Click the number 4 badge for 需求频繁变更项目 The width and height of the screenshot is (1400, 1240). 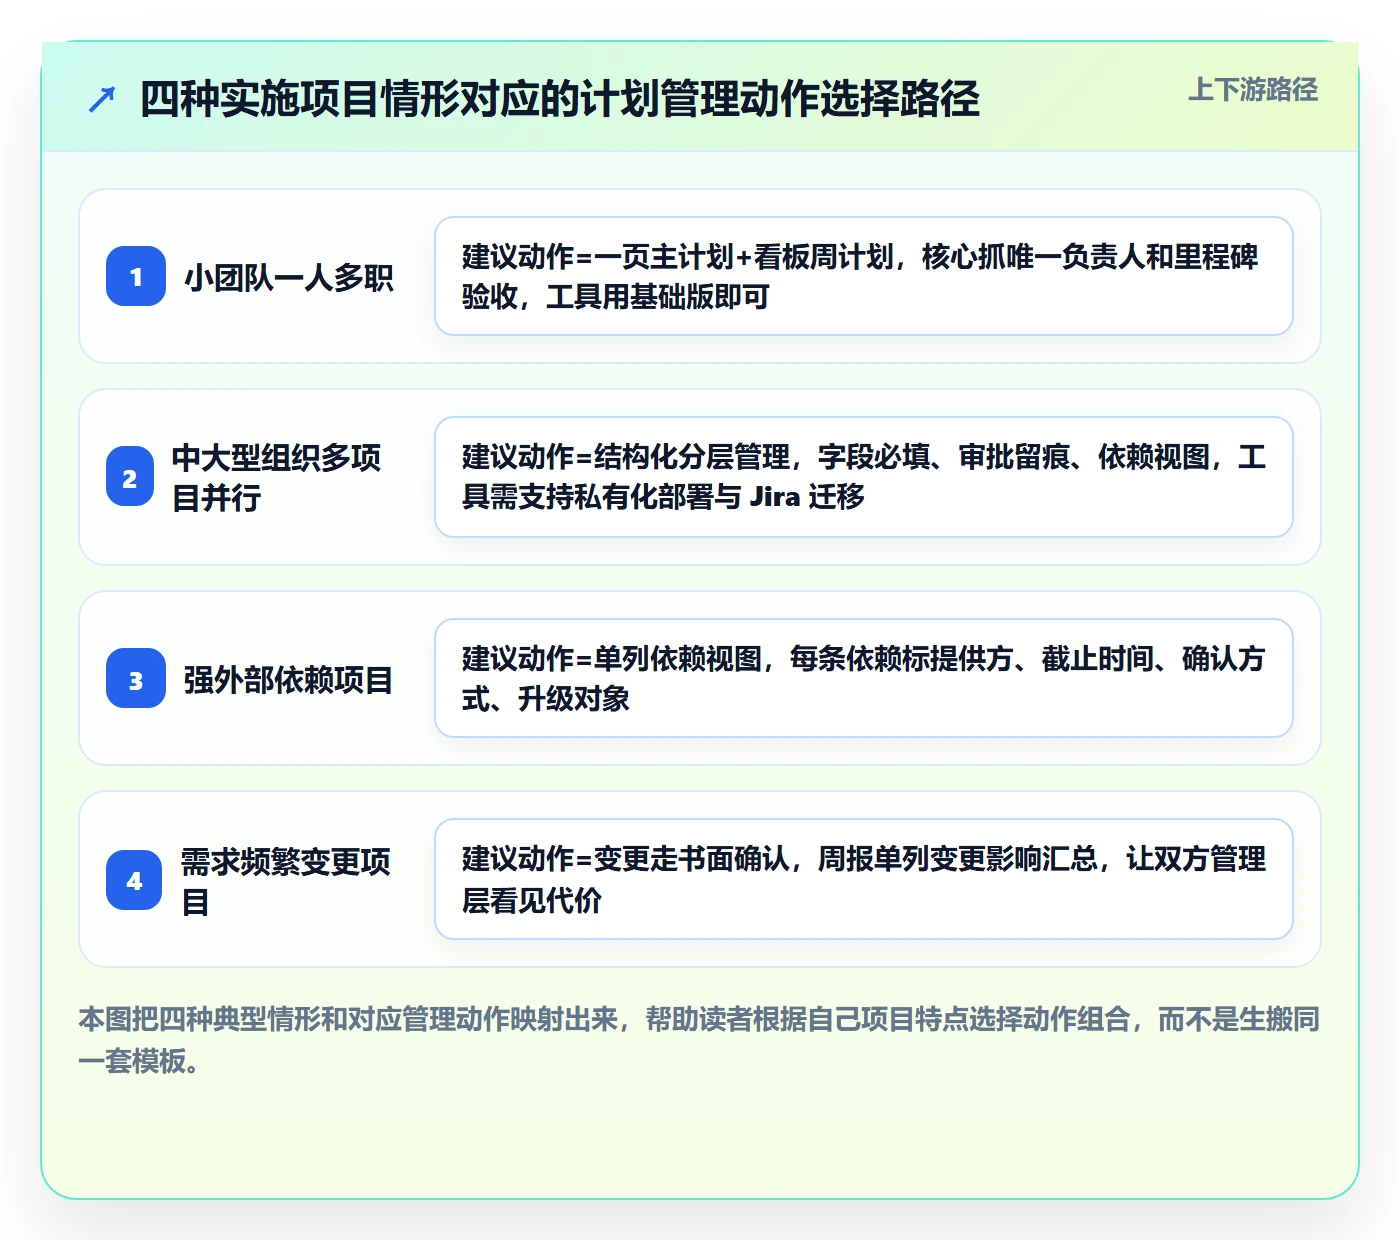coord(134,880)
